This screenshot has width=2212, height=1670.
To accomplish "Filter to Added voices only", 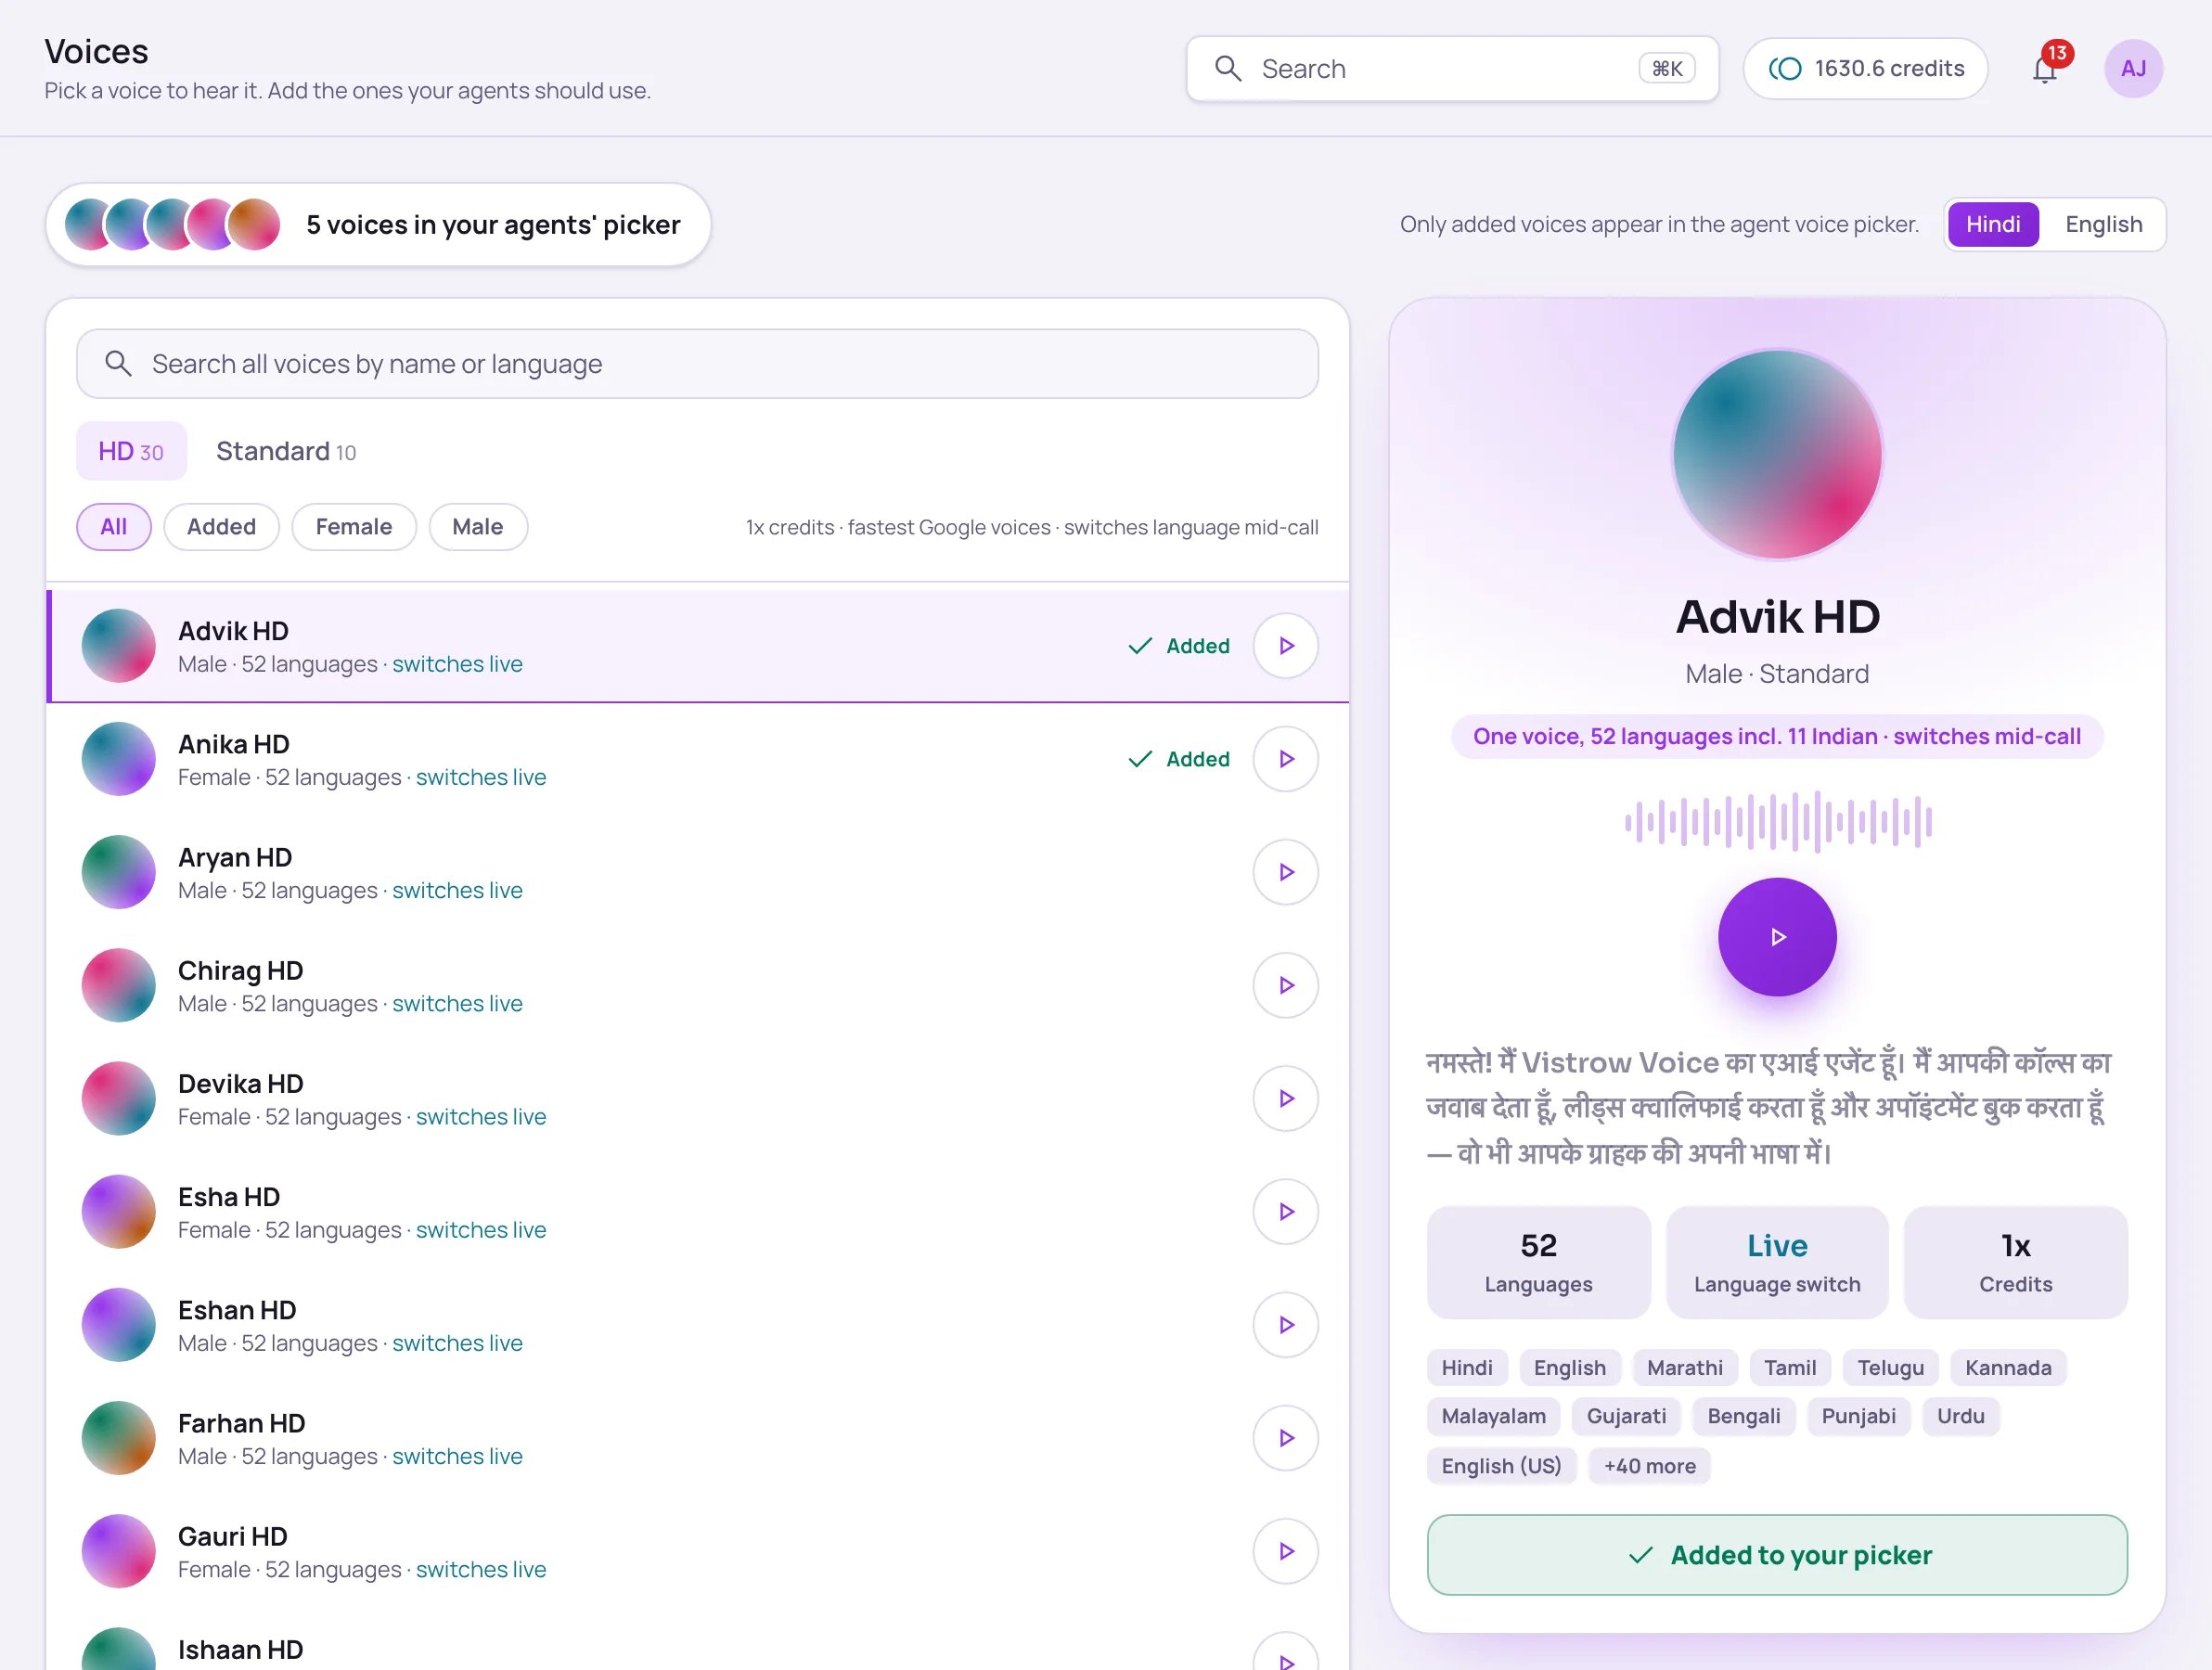I will point(221,527).
